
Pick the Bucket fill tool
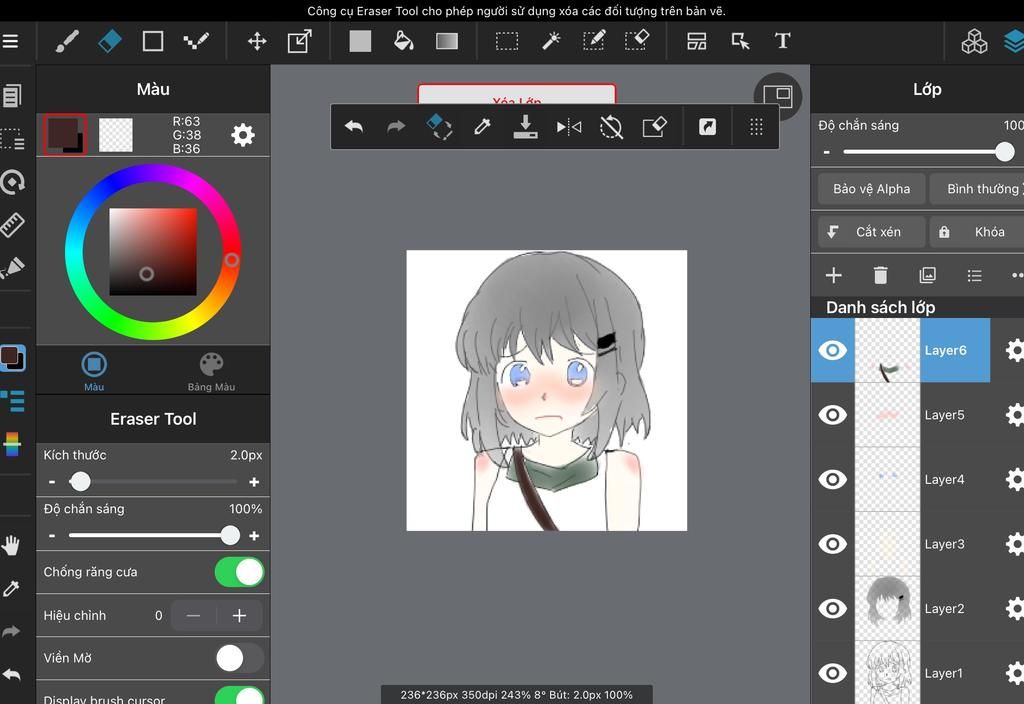tap(404, 41)
